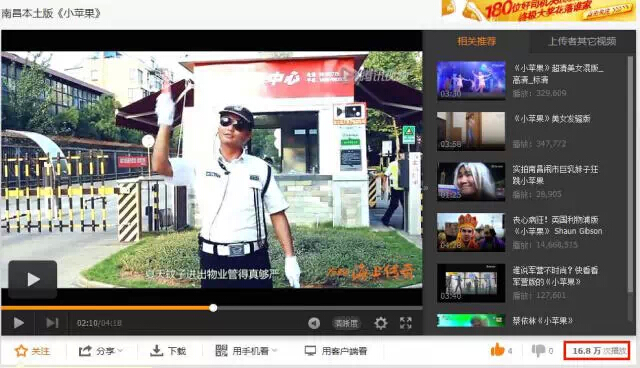Click the video title 南昌本土版《小苹果》
This screenshot has width=640, height=368.
51,13
